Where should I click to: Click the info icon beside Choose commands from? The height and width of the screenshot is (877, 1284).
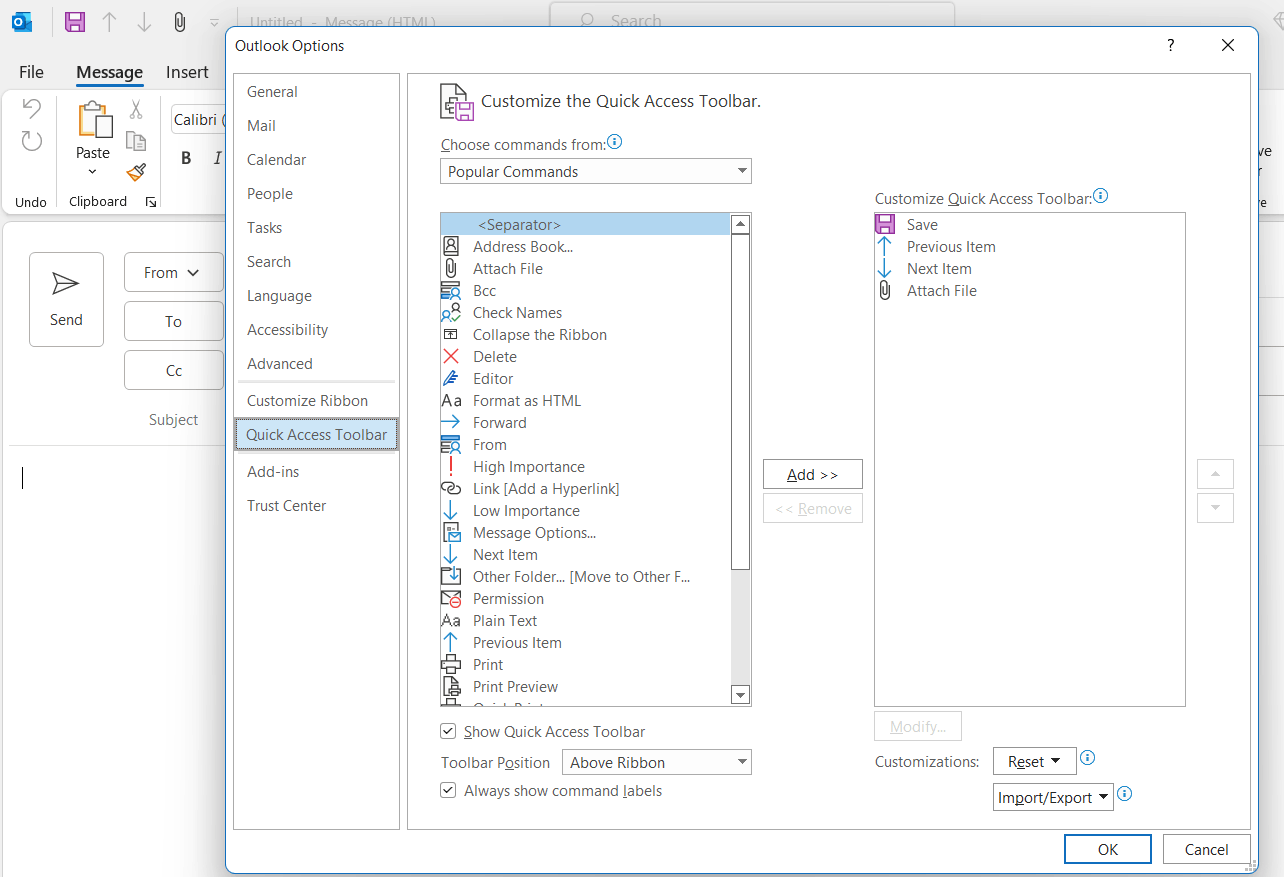point(615,143)
